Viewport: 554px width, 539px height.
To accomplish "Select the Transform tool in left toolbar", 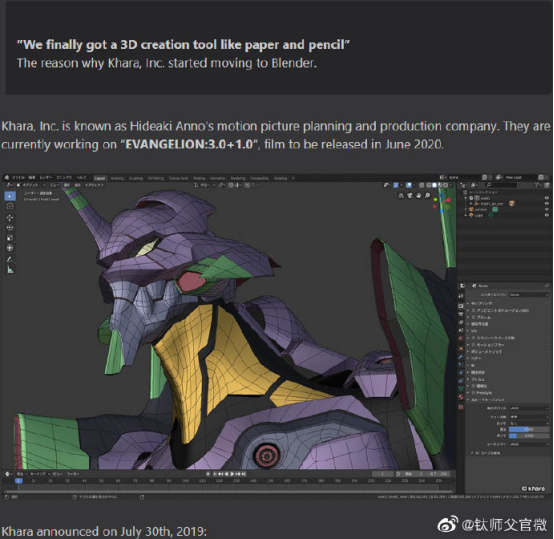I will [x=10, y=248].
